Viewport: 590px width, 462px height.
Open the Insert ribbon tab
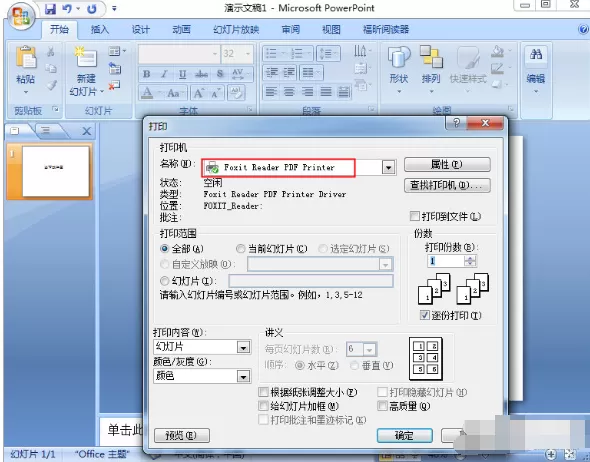click(x=100, y=29)
